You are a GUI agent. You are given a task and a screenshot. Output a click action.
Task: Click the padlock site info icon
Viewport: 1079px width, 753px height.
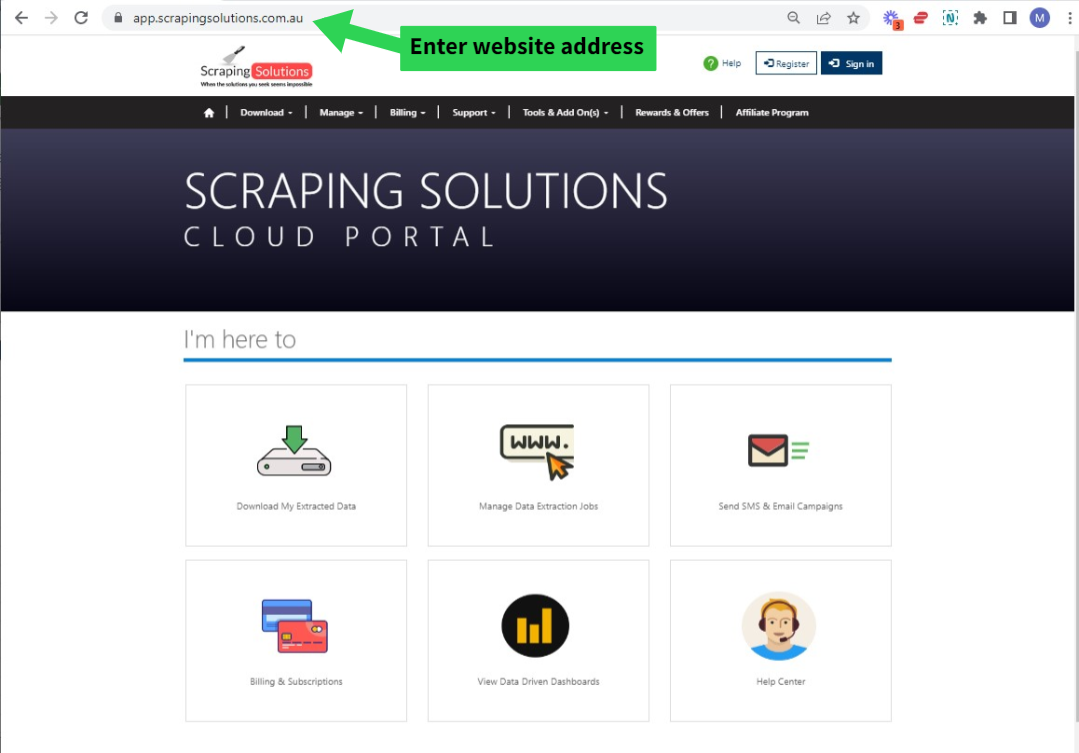[x=118, y=18]
